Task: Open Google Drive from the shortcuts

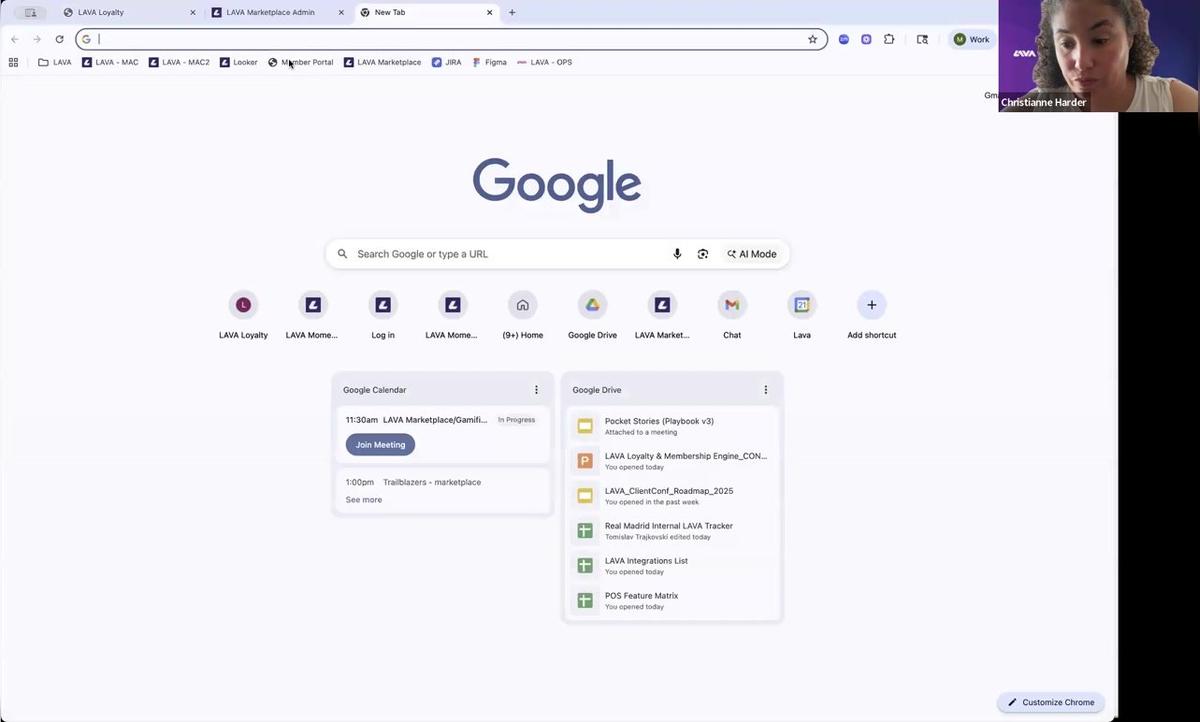Action: [x=592, y=305]
